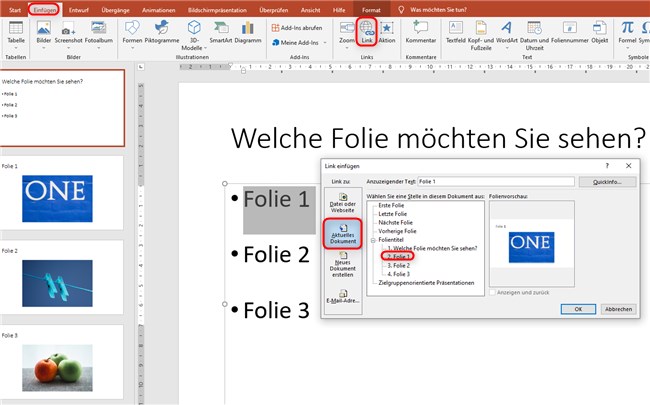Select Nächste Folie in the list
Viewport: 650px width, 405px height.
pos(395,223)
